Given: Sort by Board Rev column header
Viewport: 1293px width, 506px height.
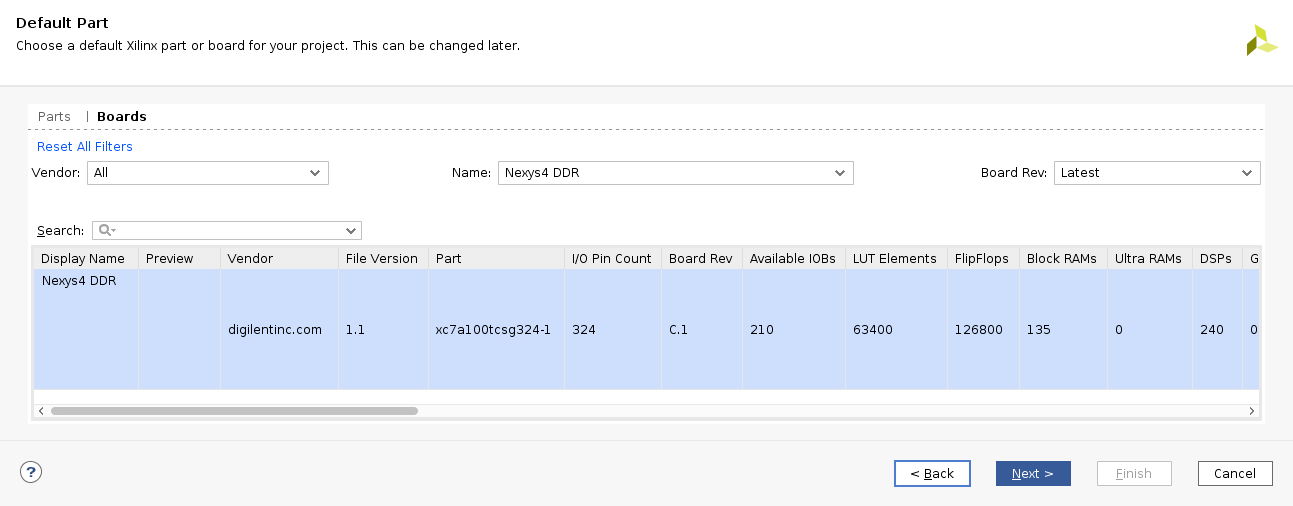Looking at the screenshot, I should (702, 258).
